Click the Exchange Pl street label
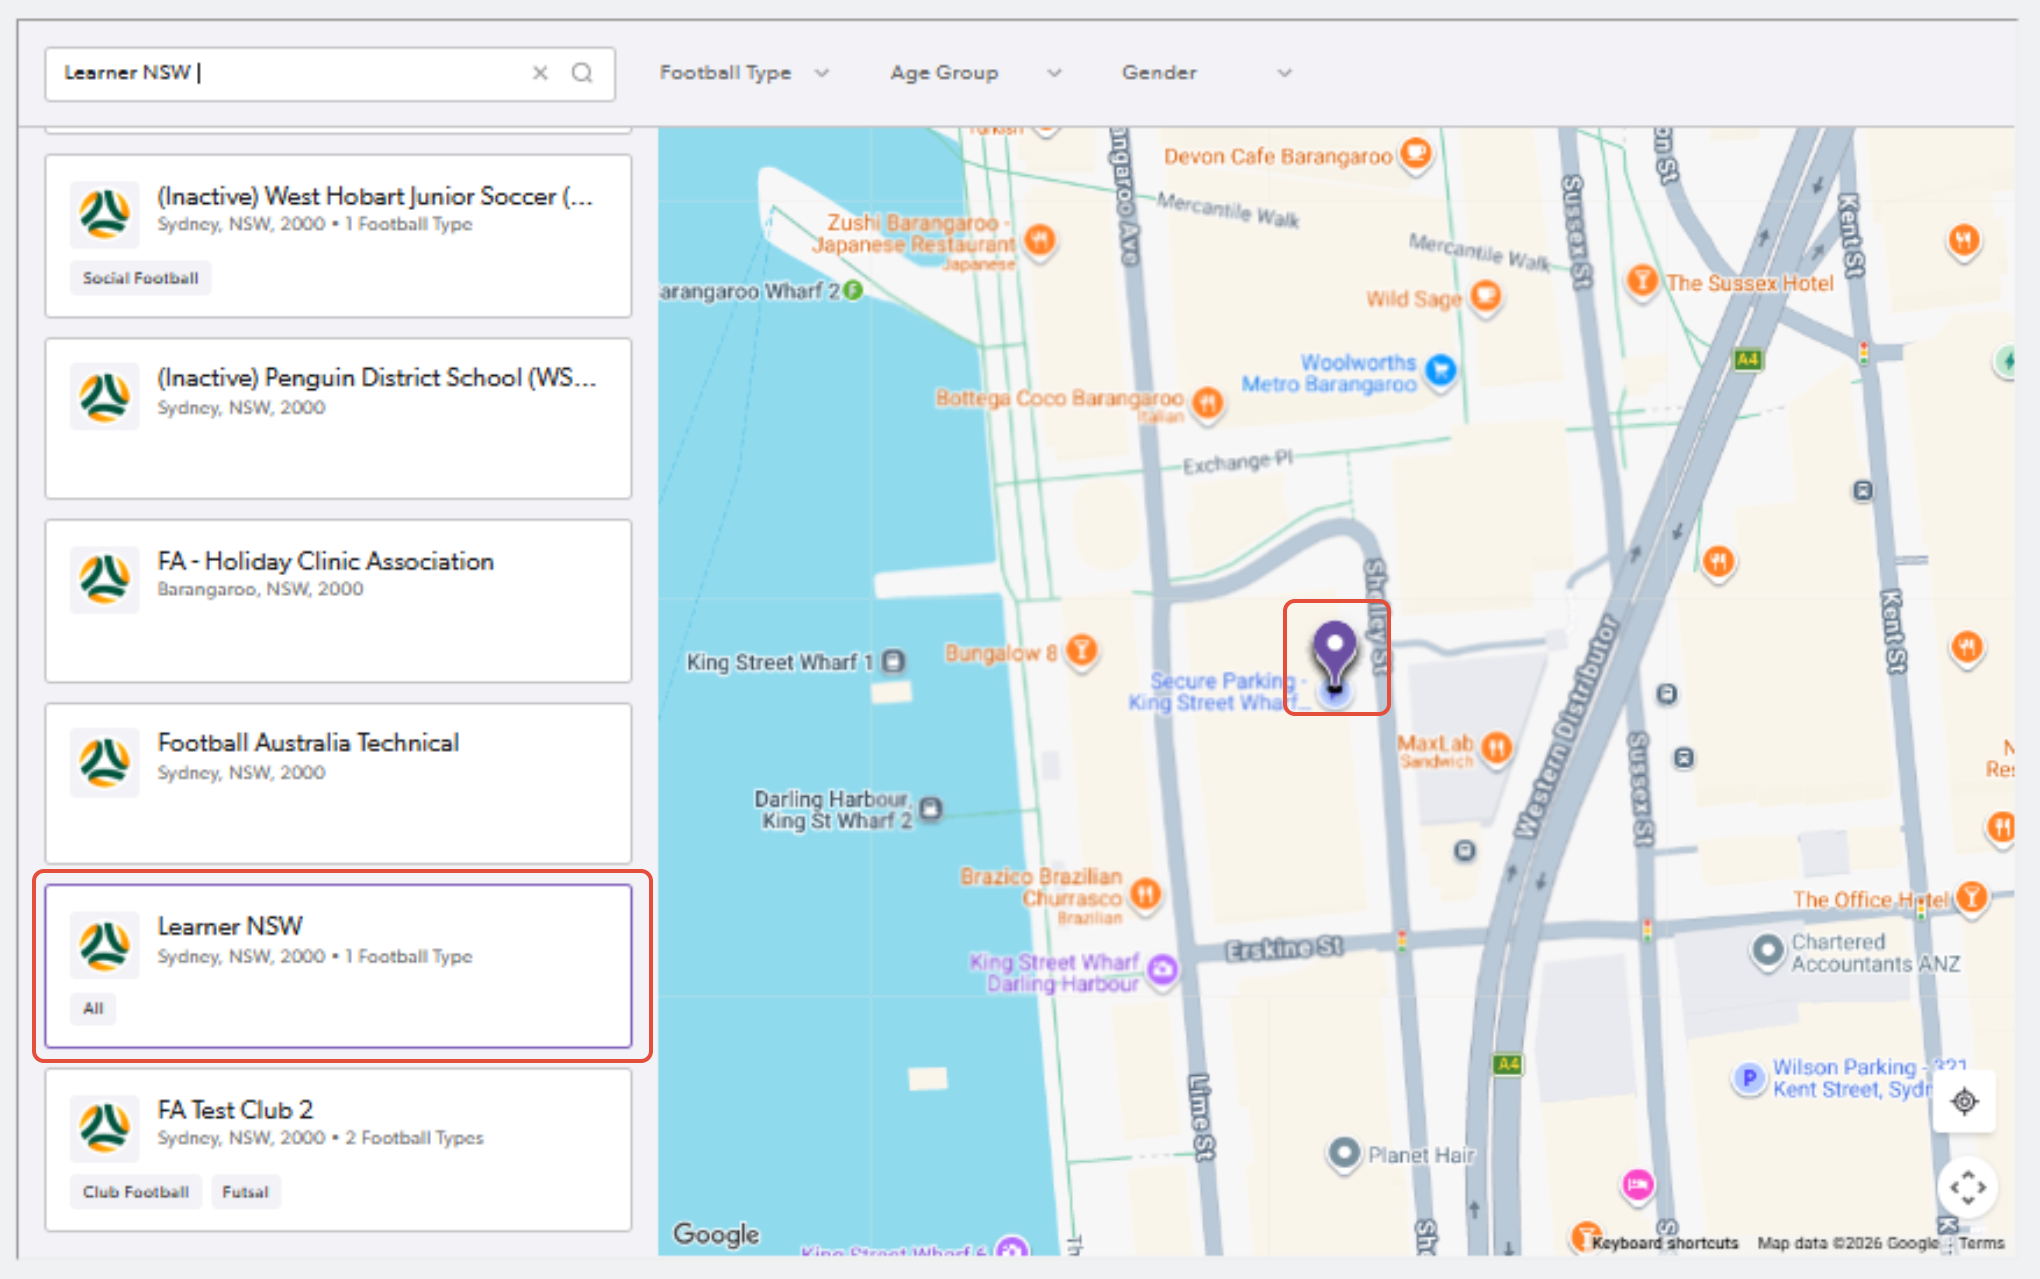Screen dimensions: 2040x1279 click(x=1238, y=461)
